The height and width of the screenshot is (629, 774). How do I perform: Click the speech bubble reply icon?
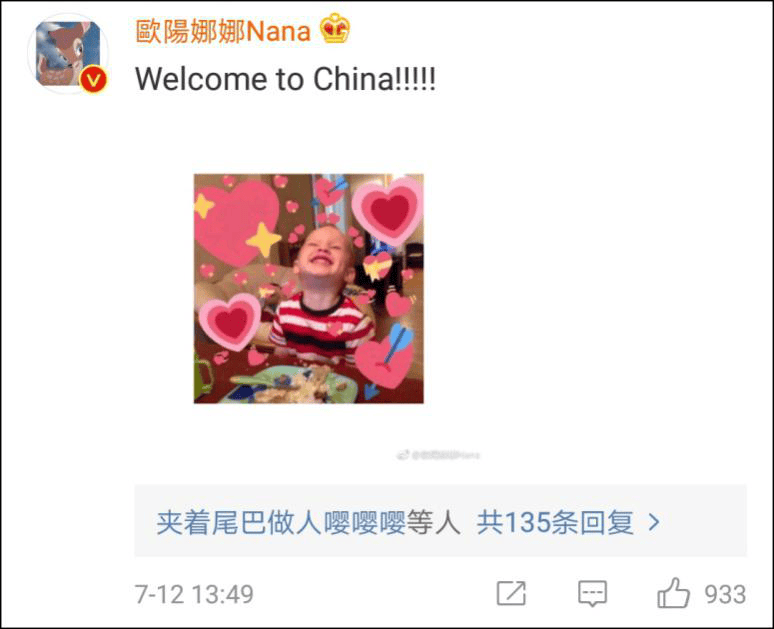tap(592, 593)
